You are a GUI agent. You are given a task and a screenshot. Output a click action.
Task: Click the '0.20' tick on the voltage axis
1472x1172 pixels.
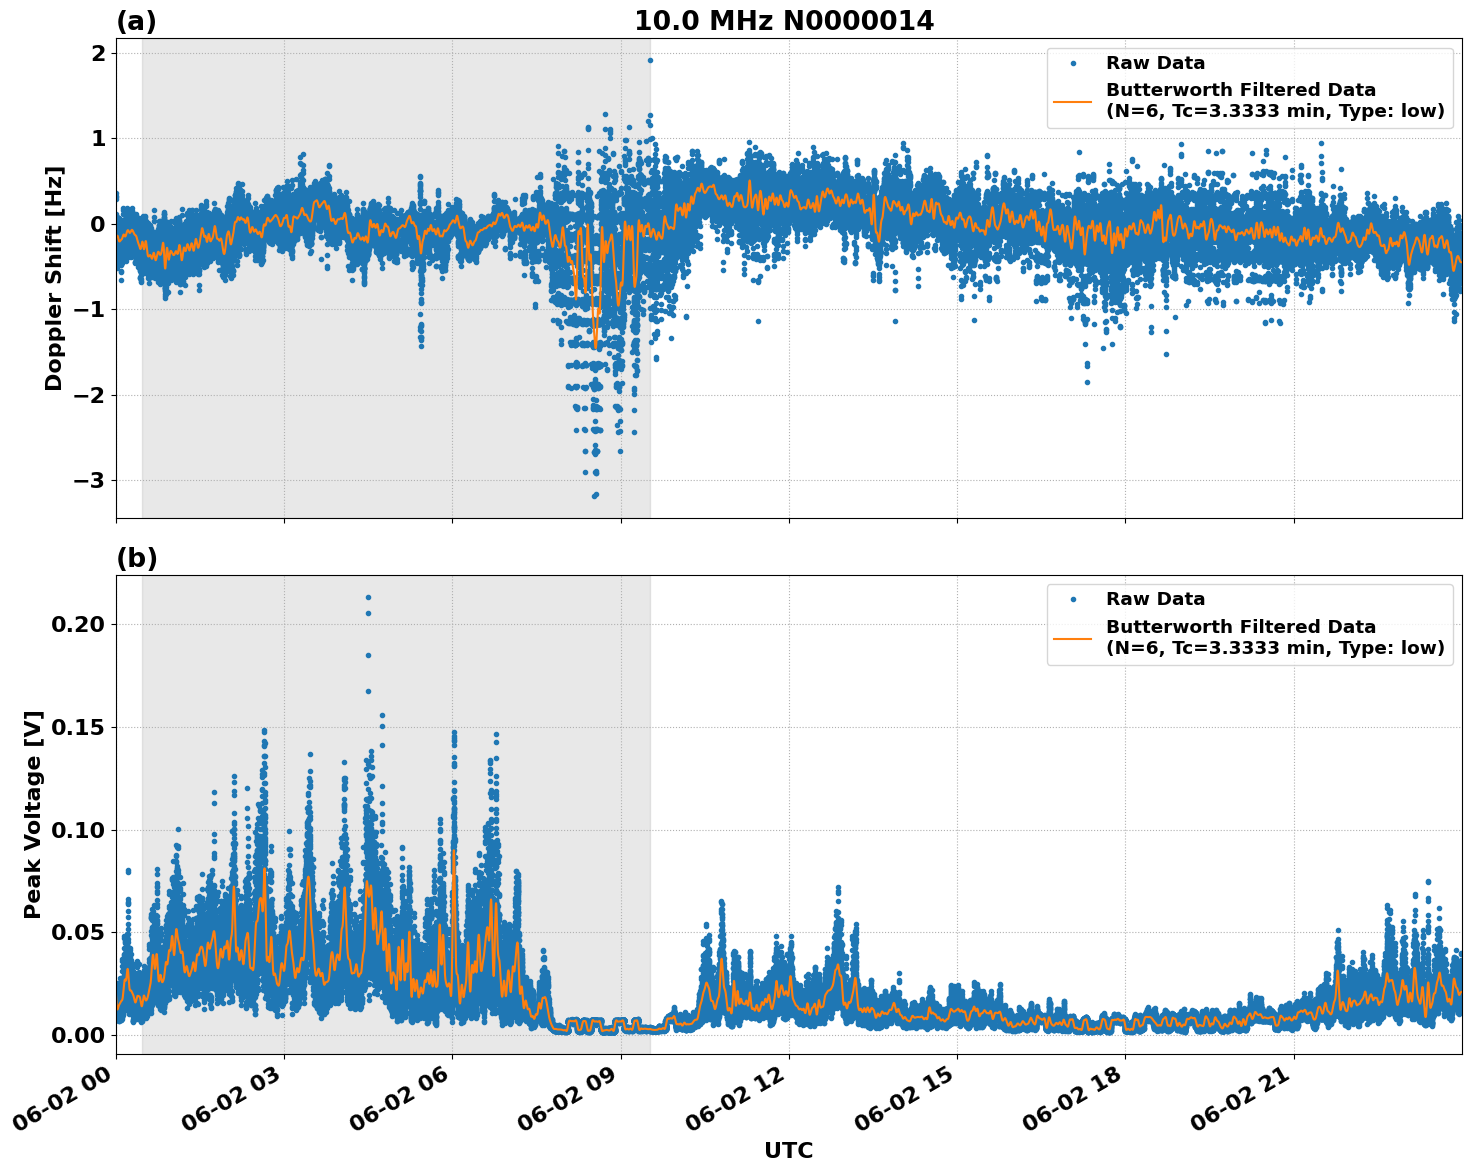[x=78, y=625]
